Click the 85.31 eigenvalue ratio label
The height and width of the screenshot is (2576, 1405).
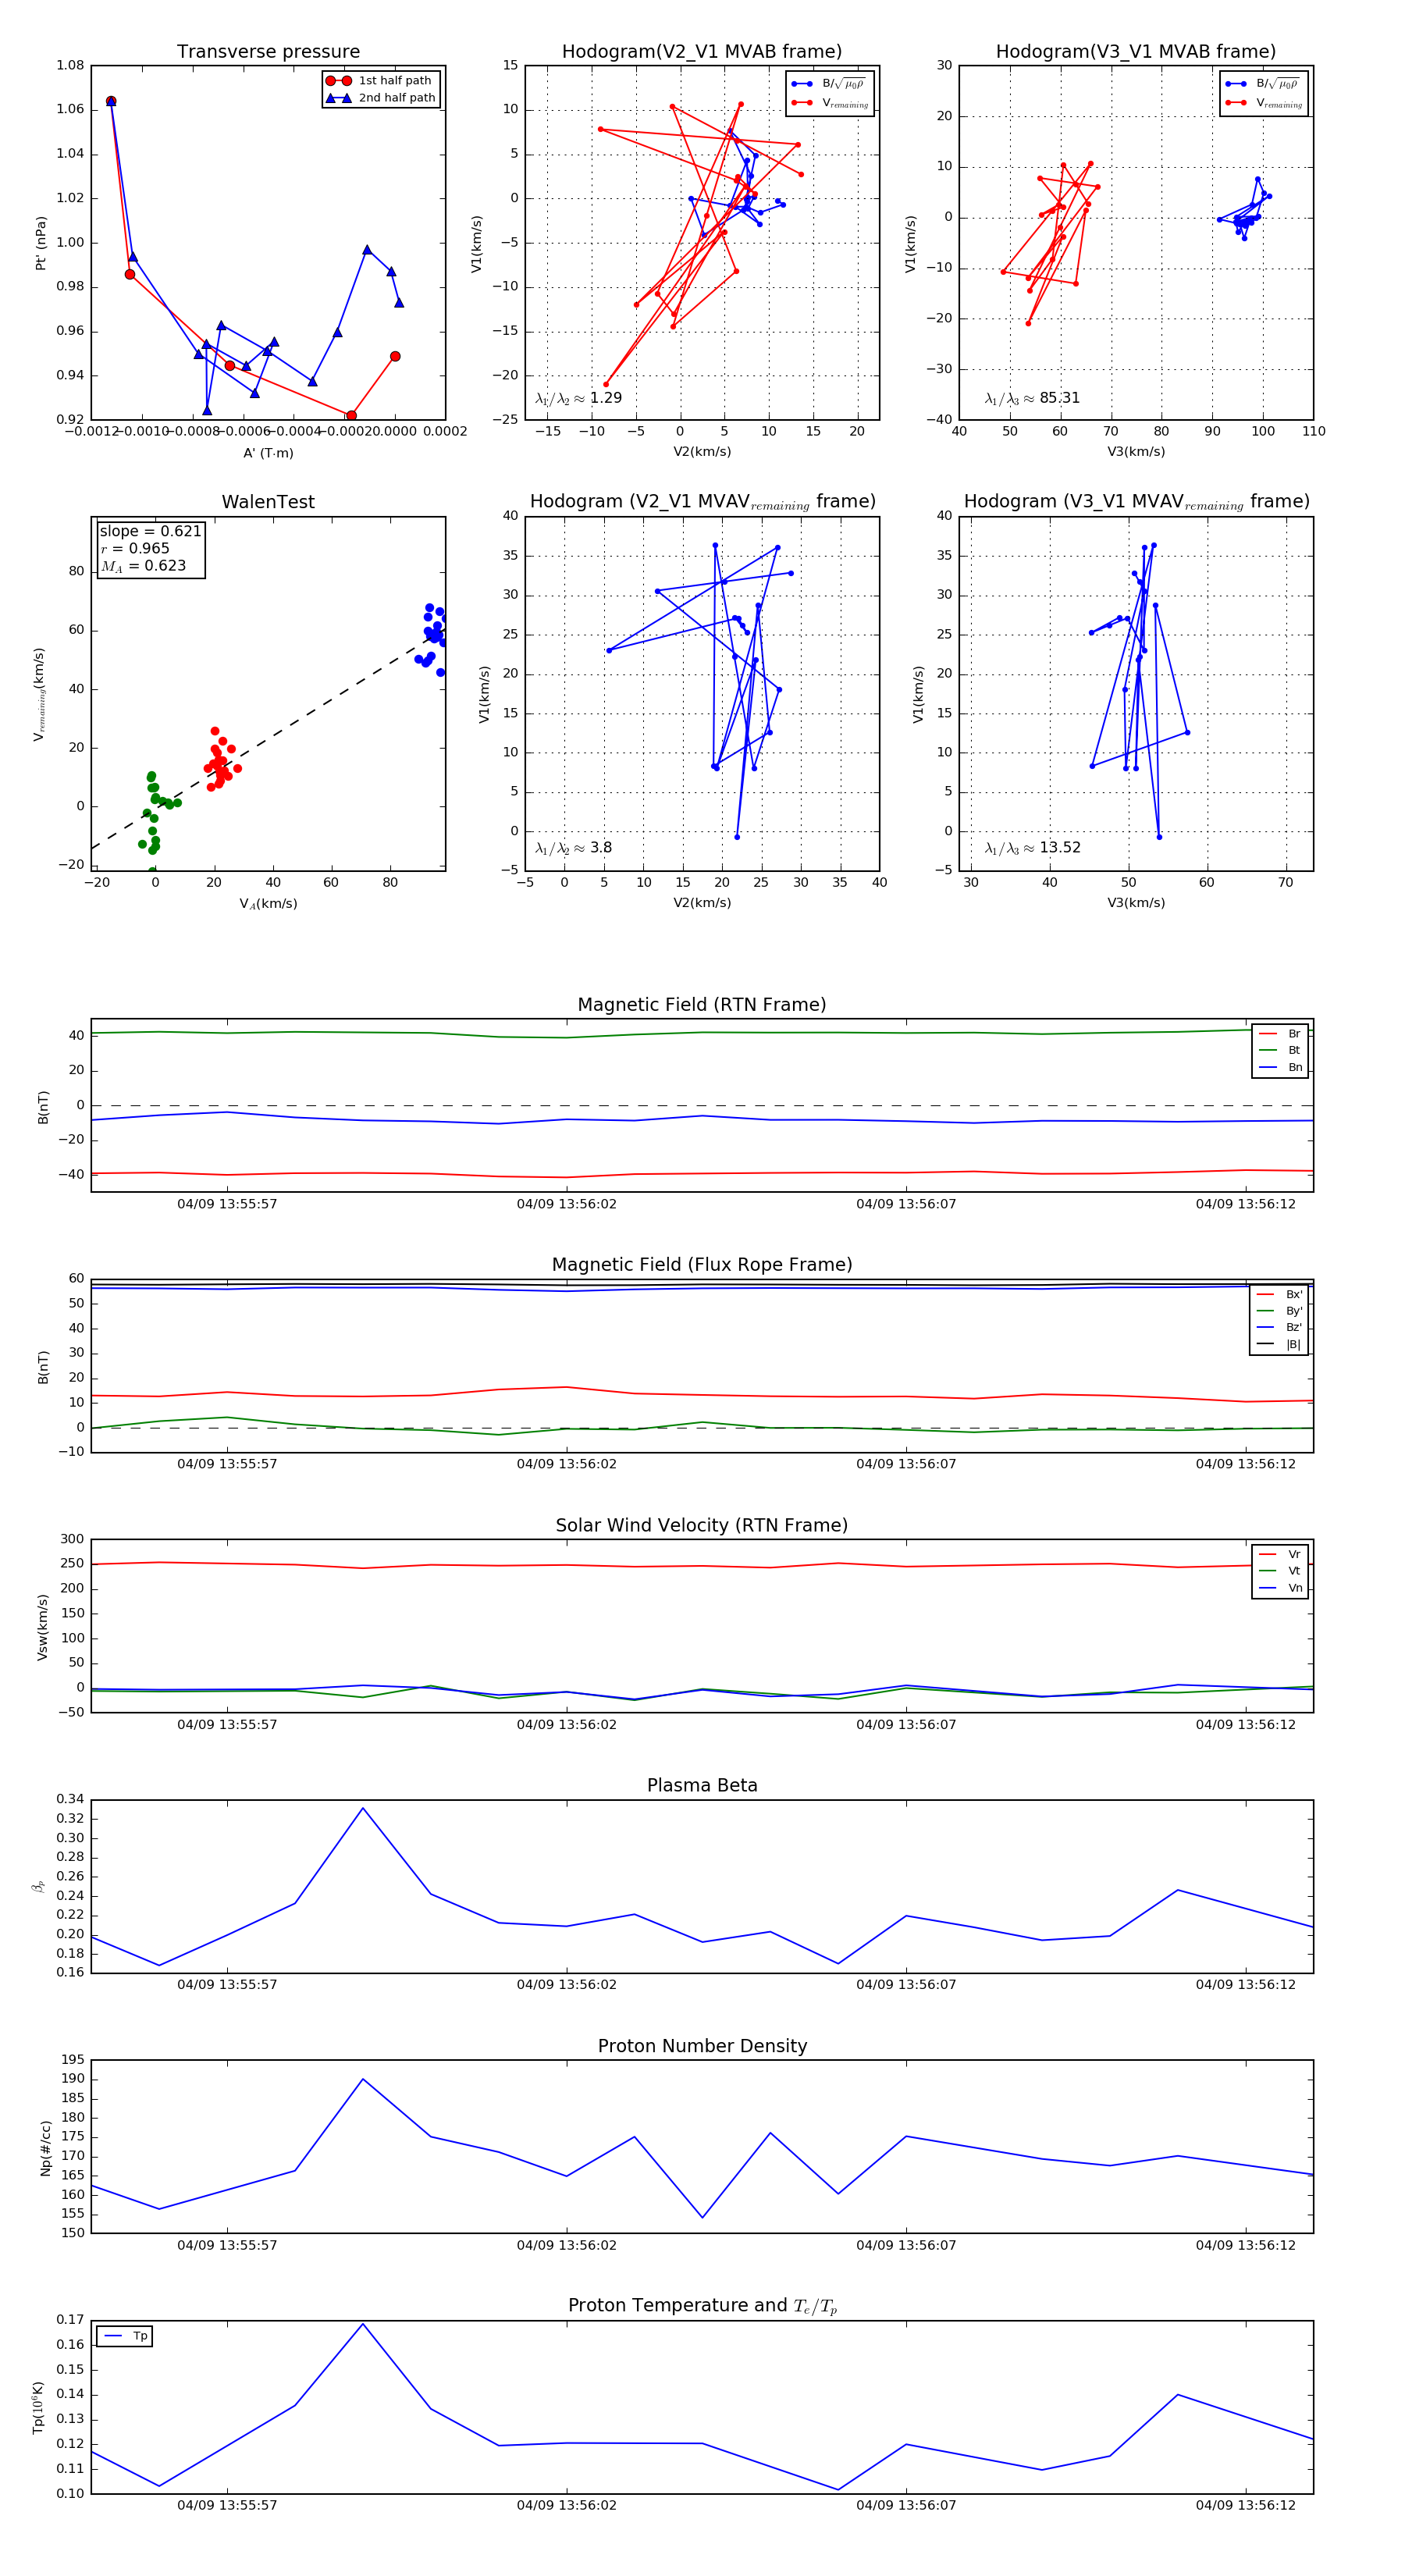tap(1032, 398)
